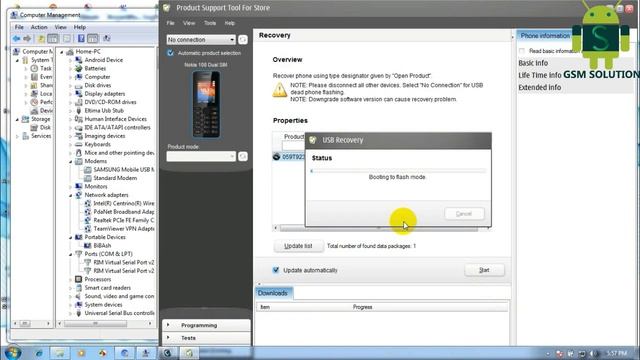Screen dimensions: 640x360
Task: Open File menu in Computer Management
Action: (x=19, y=27)
